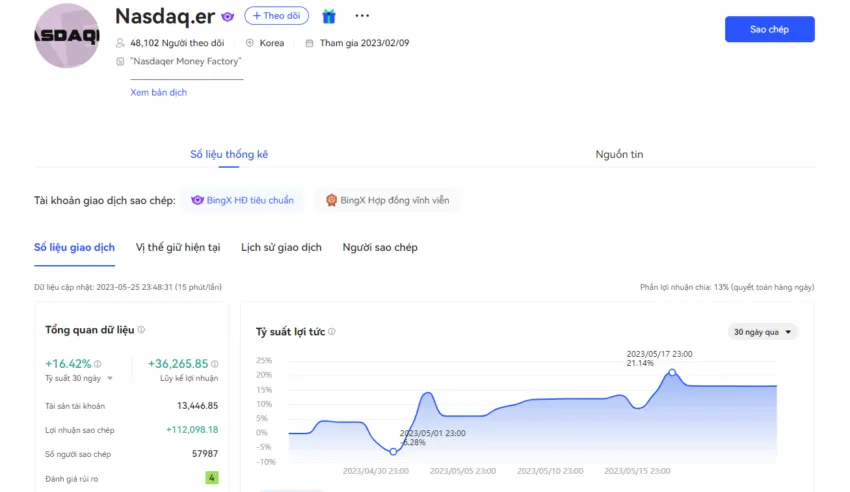Open the Vị thế giữ hiện tại tab

point(178,248)
